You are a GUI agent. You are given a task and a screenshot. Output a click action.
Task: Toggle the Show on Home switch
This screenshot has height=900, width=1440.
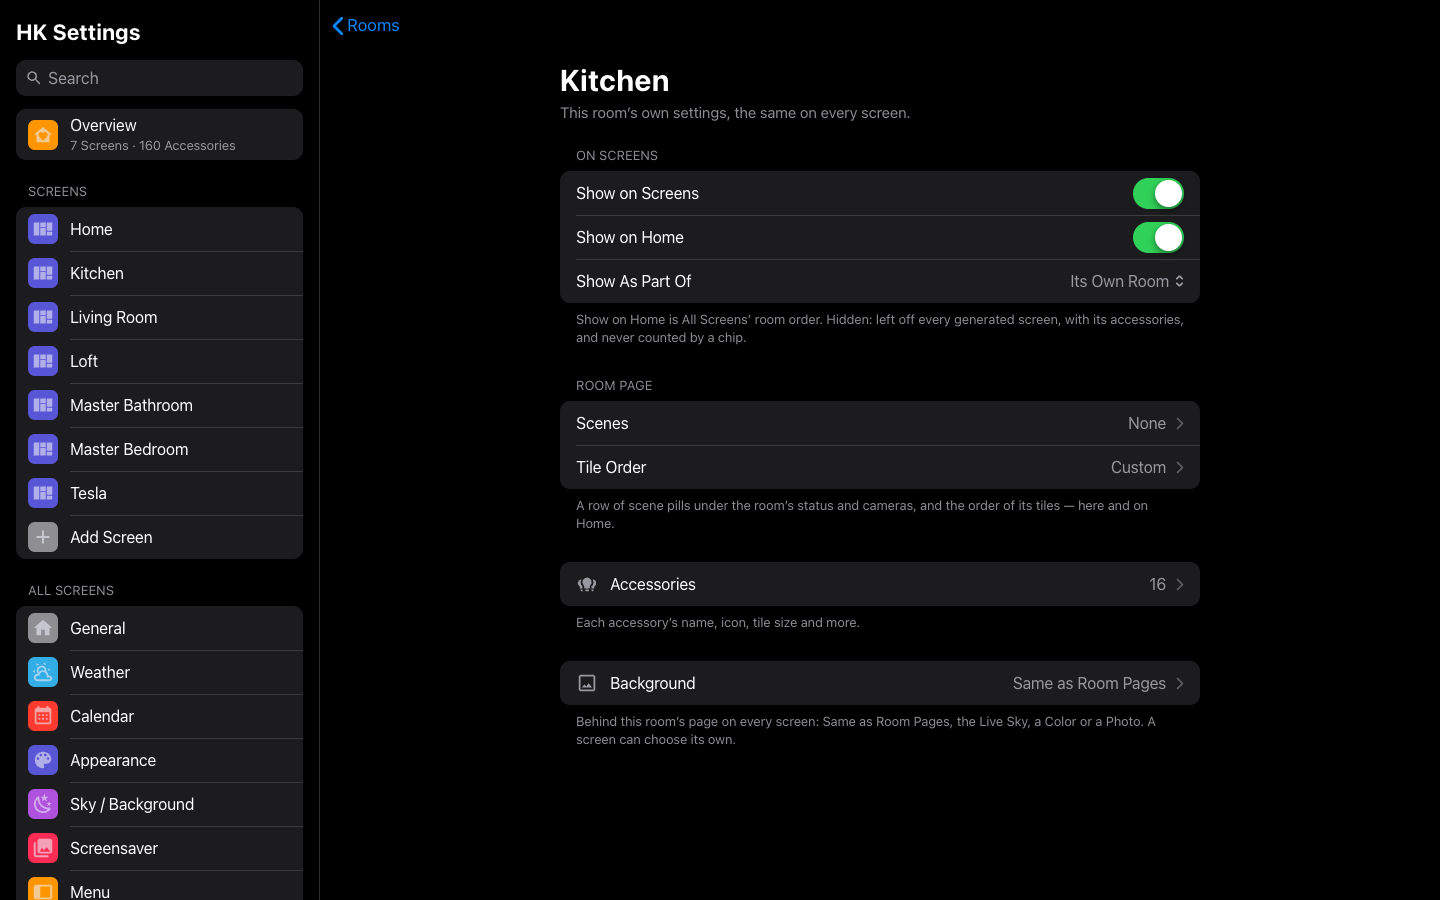pos(1158,237)
